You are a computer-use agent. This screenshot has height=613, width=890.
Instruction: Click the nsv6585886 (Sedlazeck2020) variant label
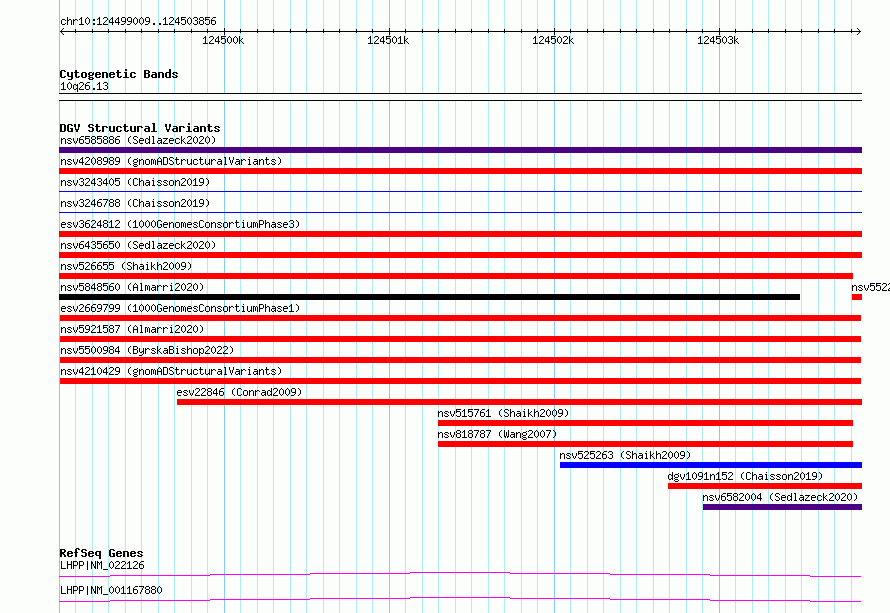click(138, 140)
